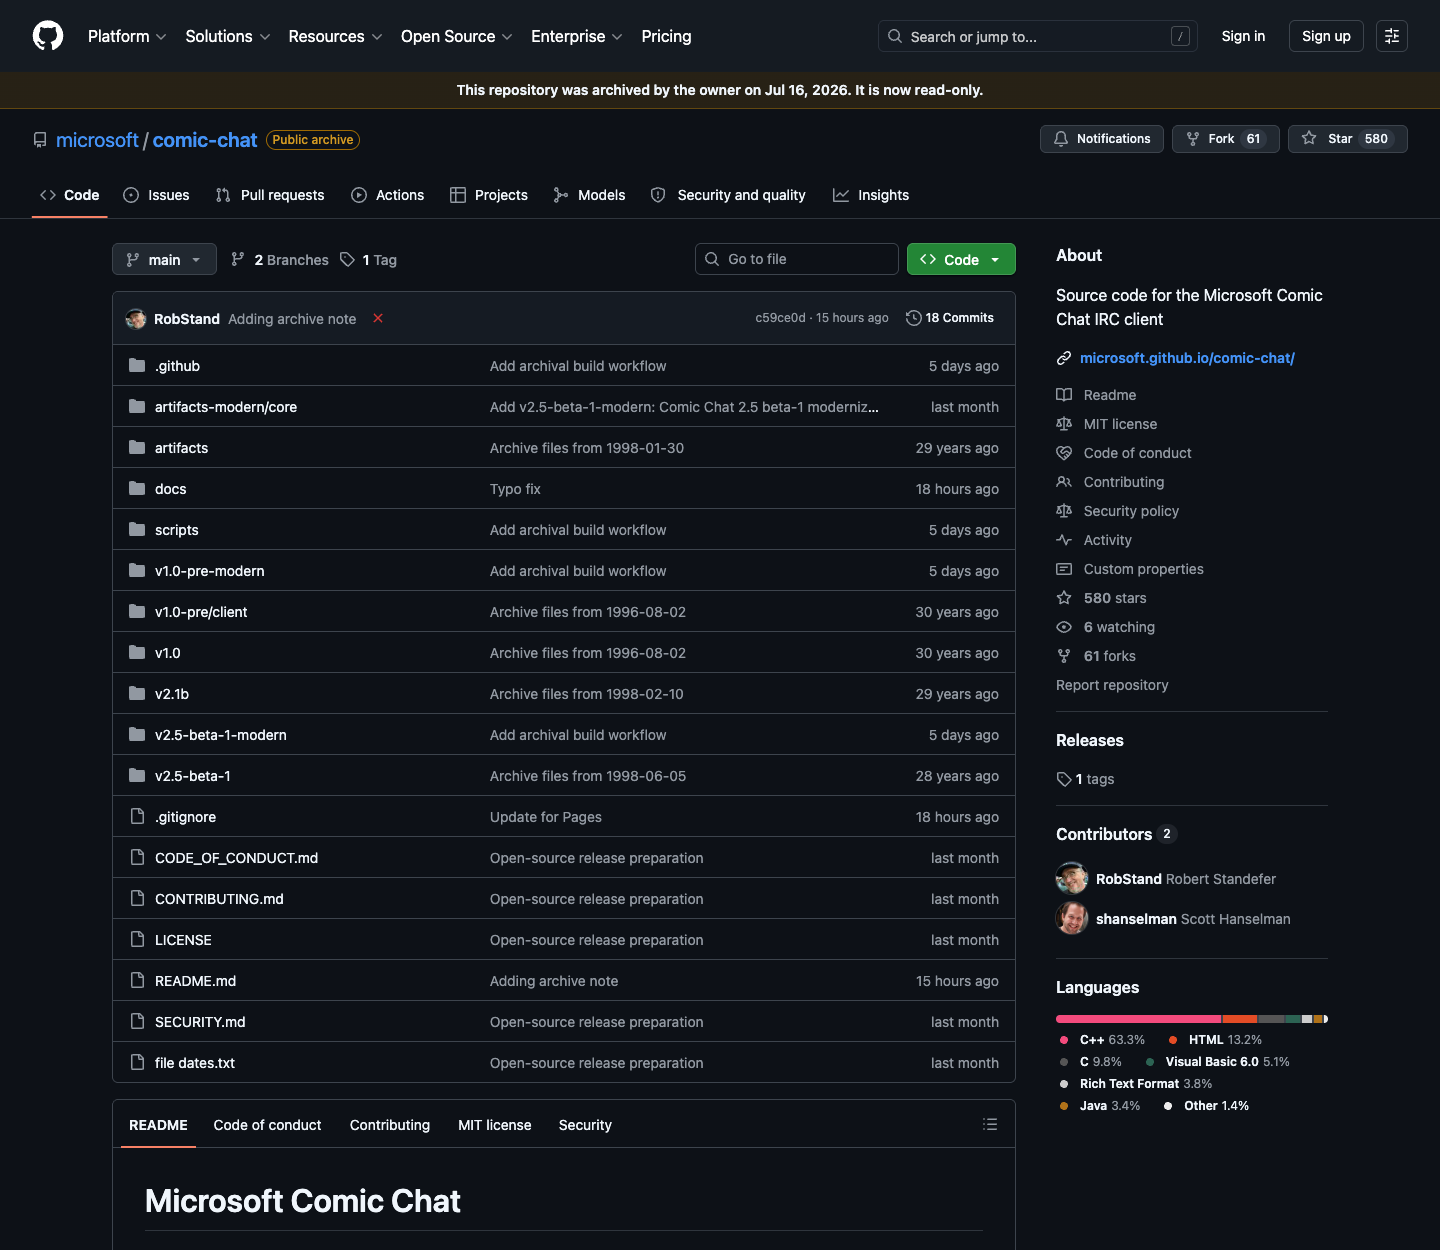Click the GitHub logo icon
This screenshot has height=1250, width=1440.
point(48,36)
